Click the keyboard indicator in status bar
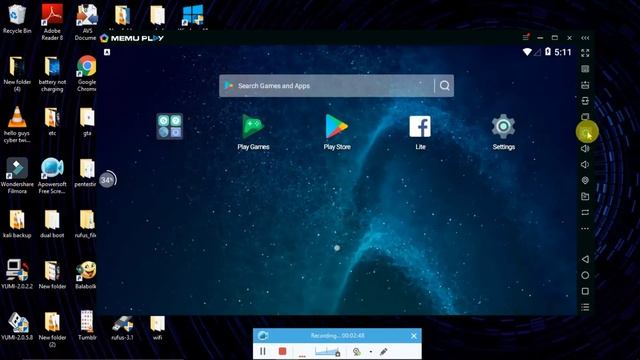Screen dimensions: 640x360 click(107, 52)
